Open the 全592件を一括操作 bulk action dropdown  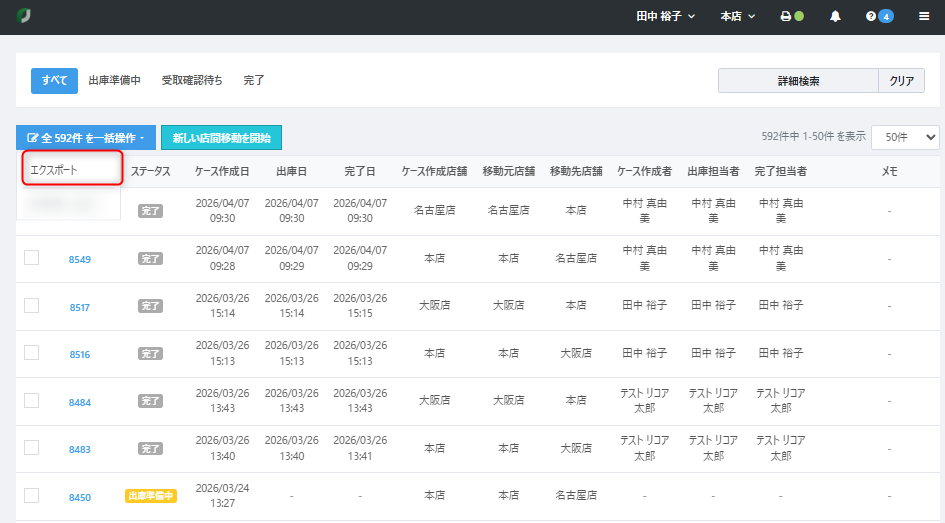(86, 137)
